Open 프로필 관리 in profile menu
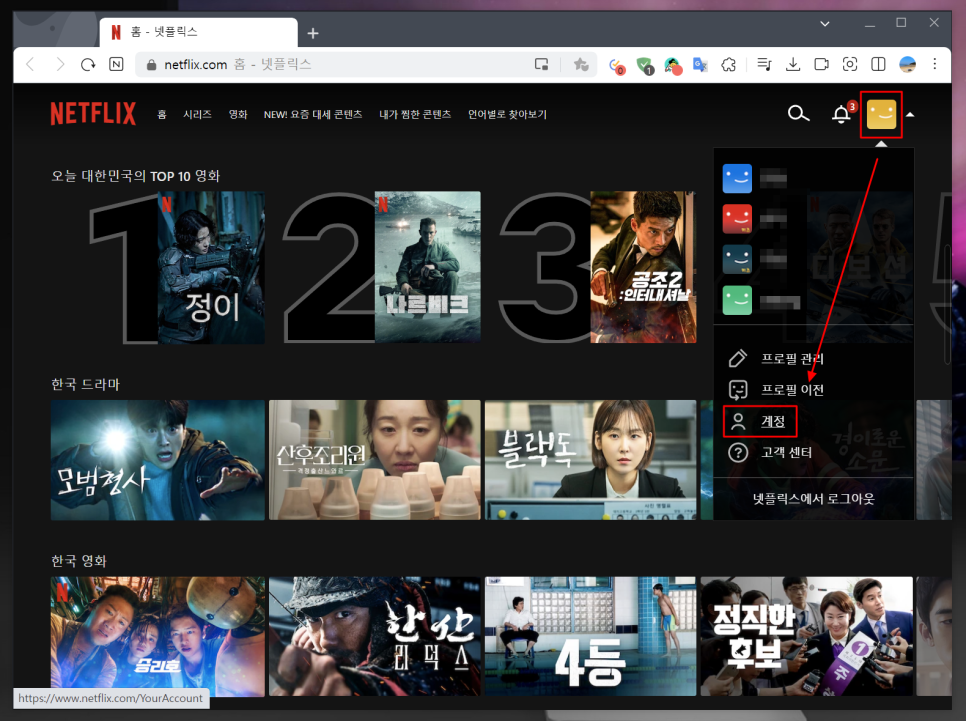 pos(792,359)
